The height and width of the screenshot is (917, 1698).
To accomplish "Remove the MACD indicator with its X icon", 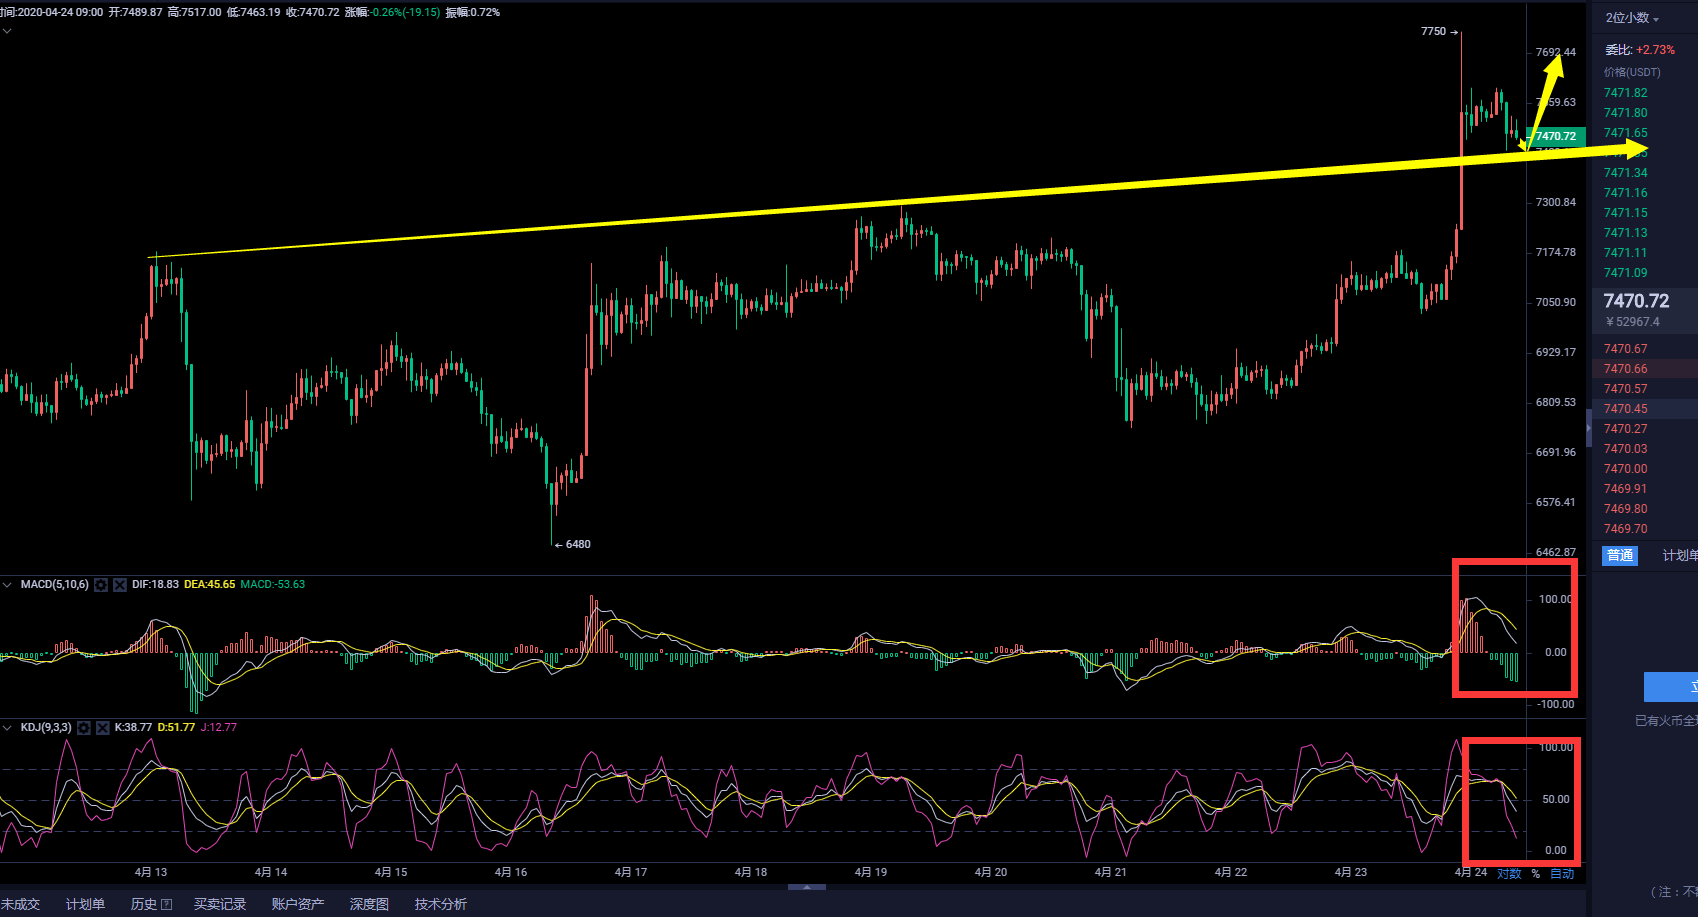I will coord(120,585).
